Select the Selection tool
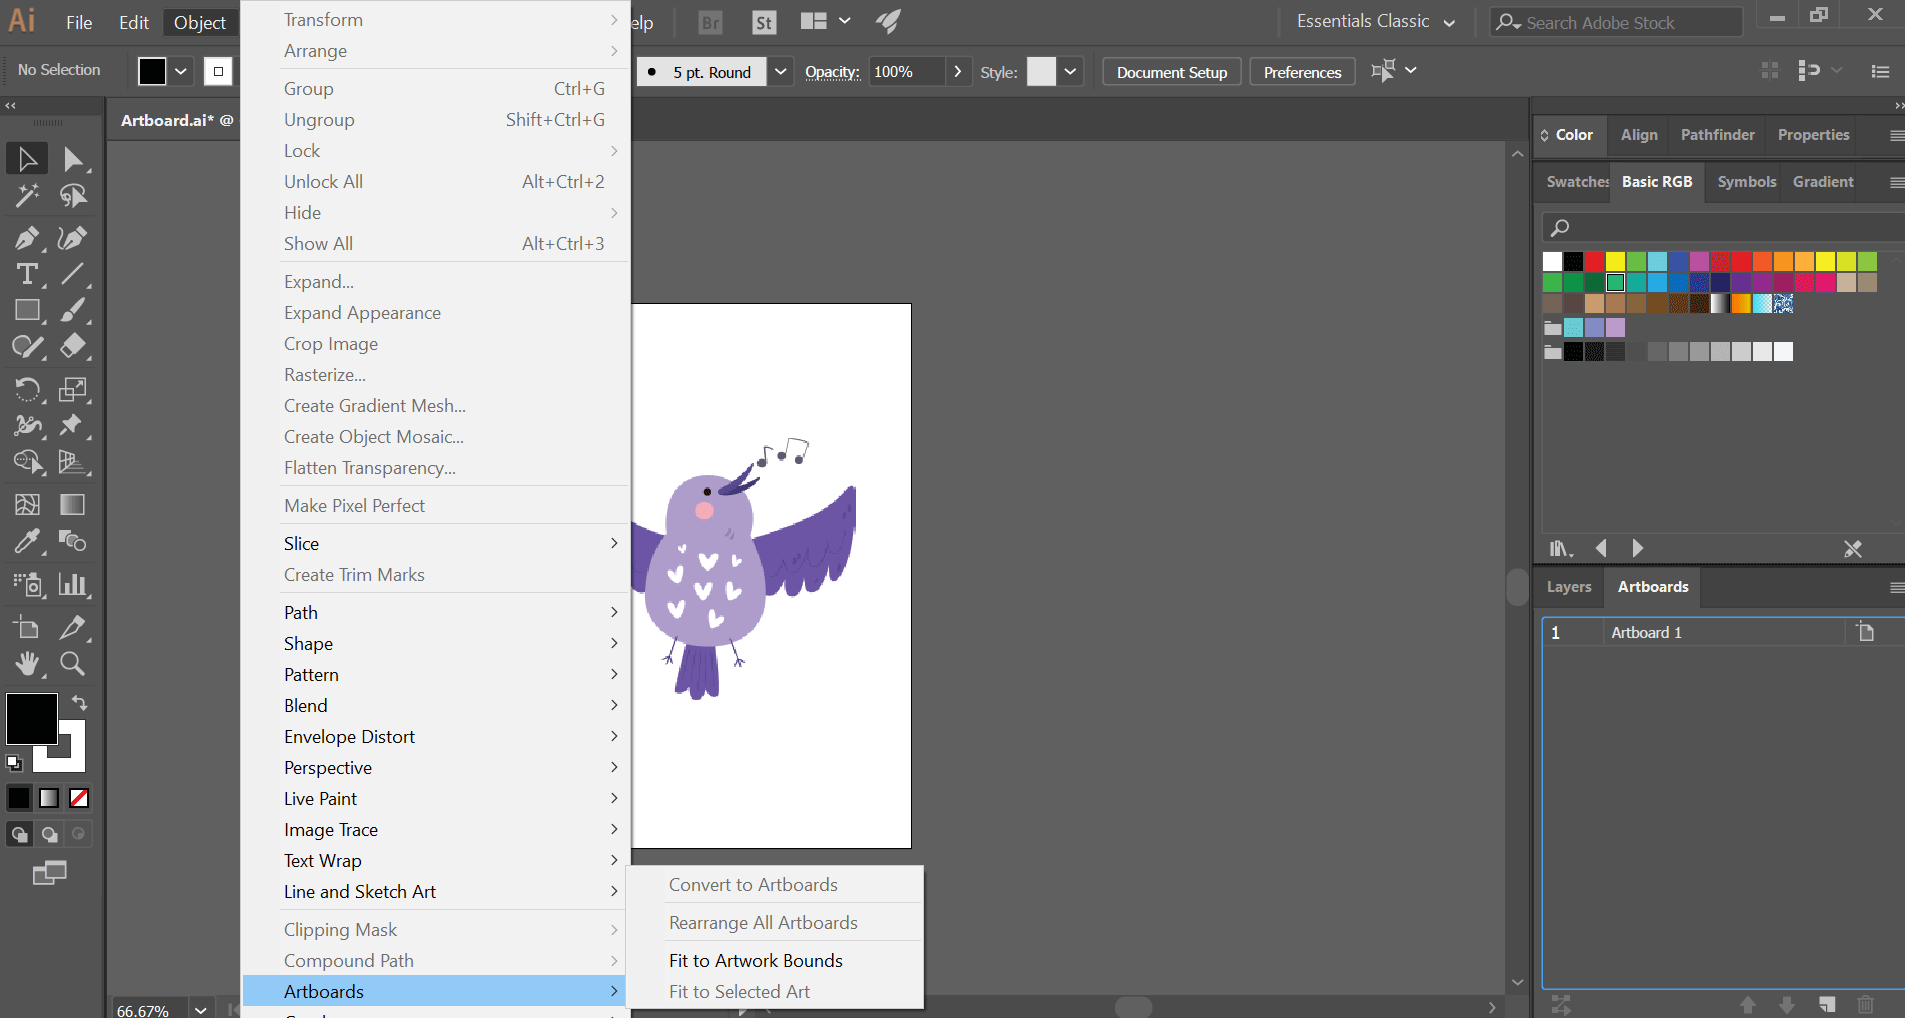 coord(27,157)
